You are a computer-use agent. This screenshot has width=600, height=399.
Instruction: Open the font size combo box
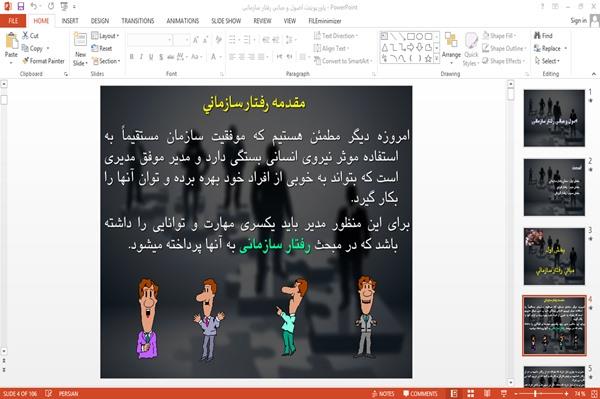181,40
